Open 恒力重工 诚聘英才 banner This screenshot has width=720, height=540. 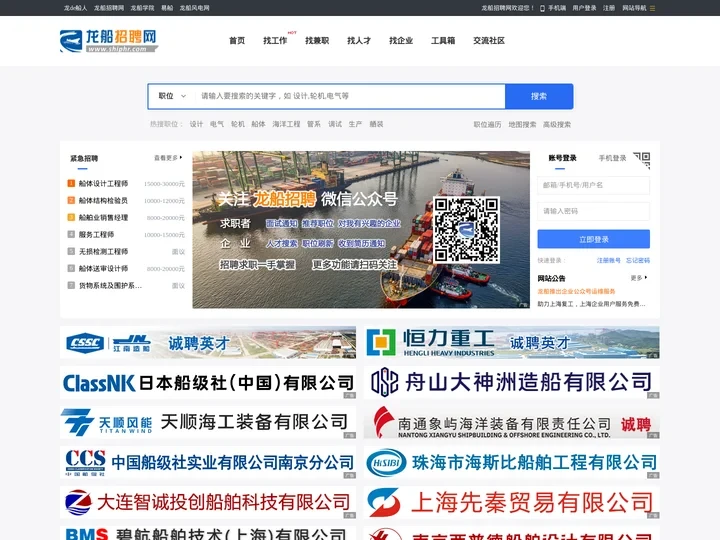512,343
